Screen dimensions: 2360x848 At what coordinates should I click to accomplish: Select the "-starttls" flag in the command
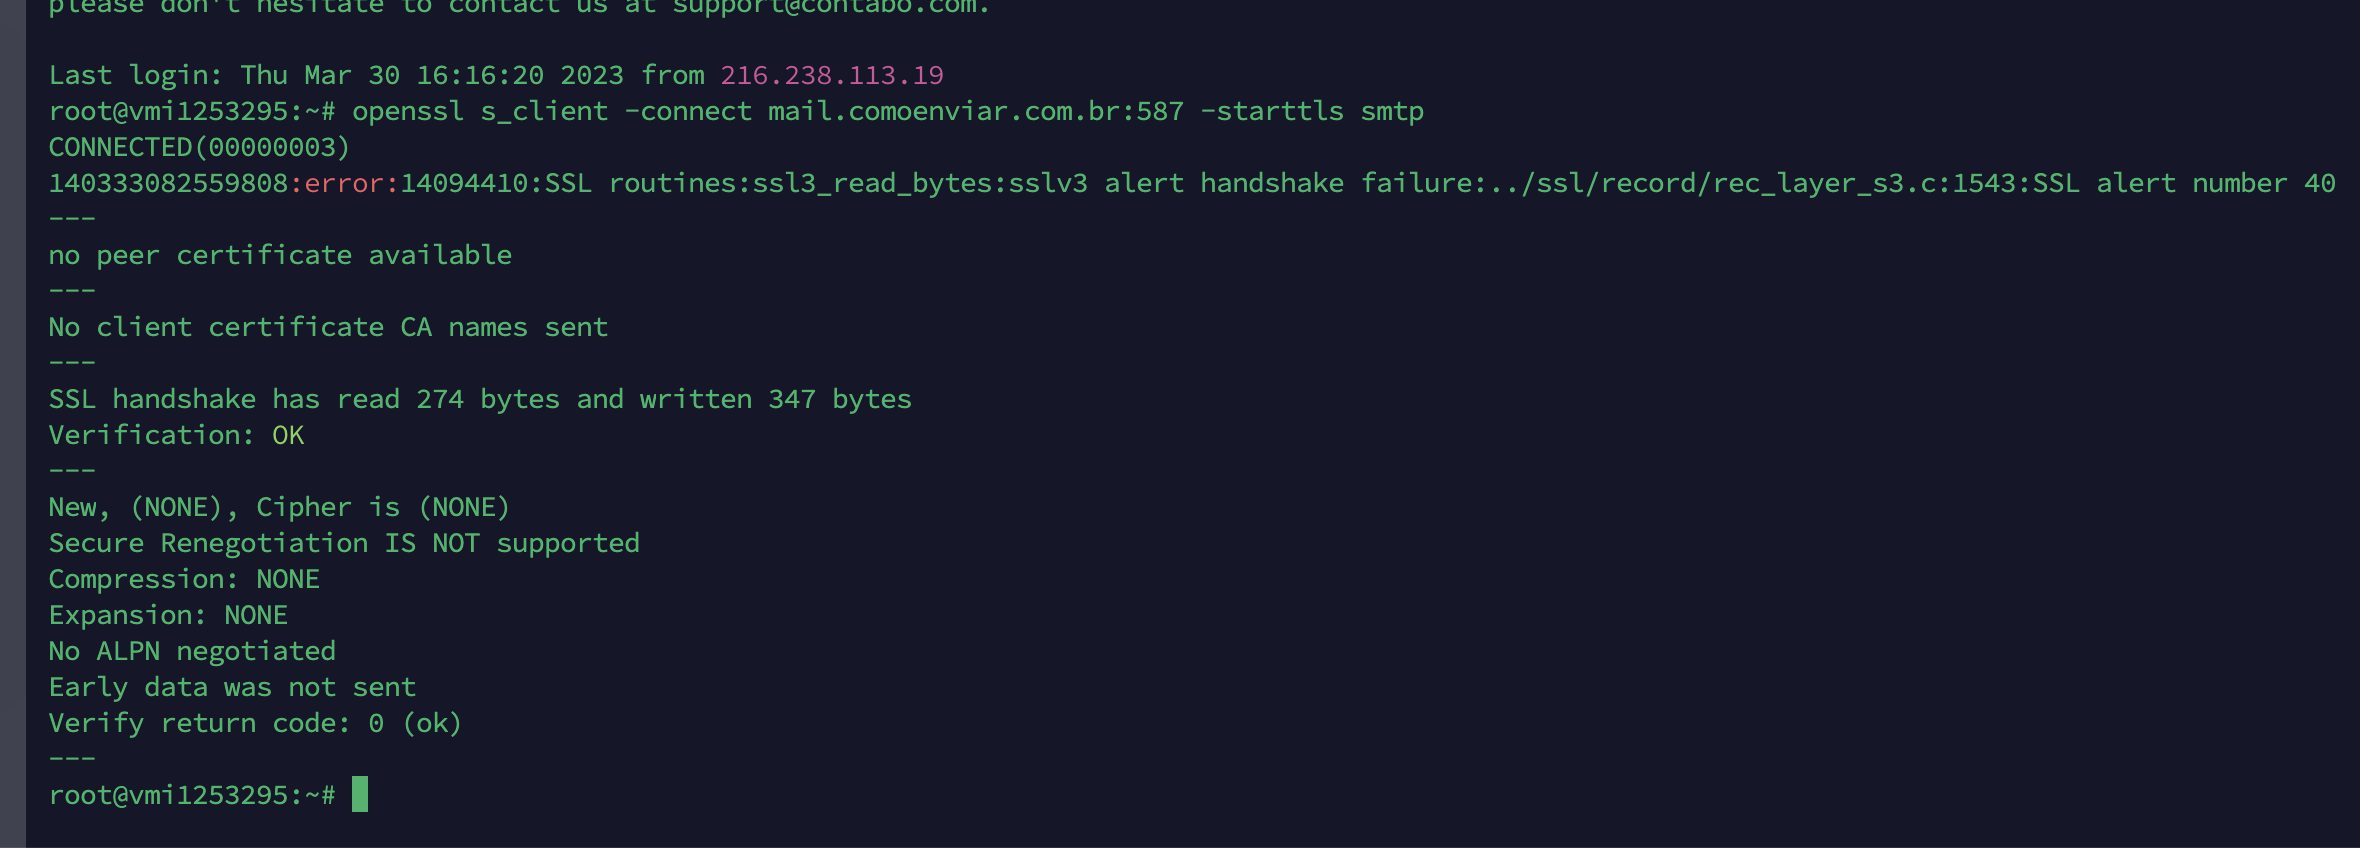coord(1271,111)
